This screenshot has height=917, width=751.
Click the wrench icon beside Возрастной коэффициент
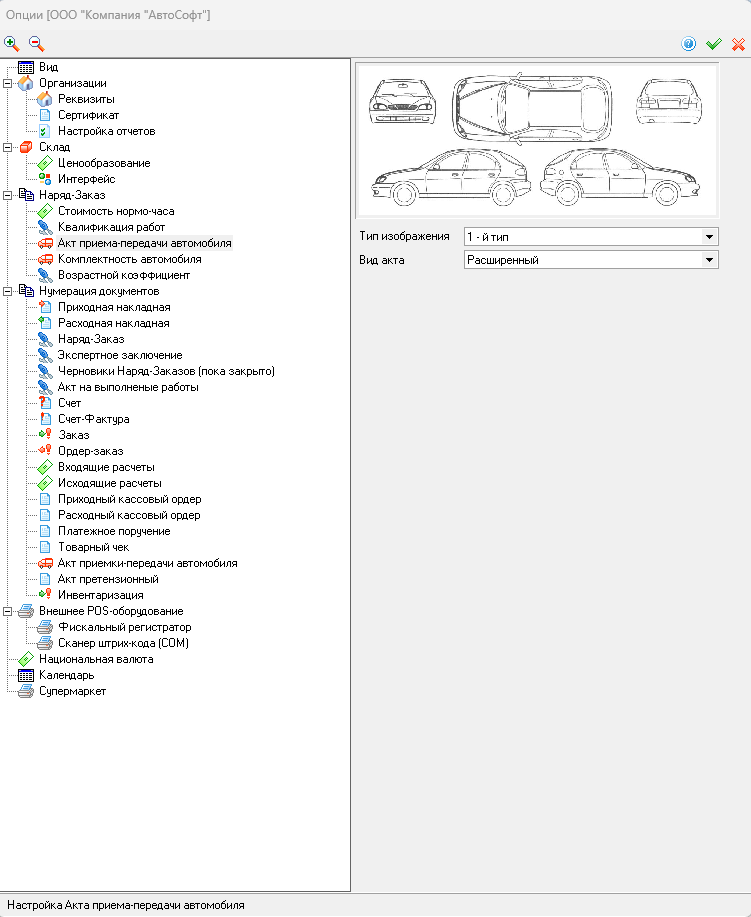pyautogui.click(x=44, y=275)
